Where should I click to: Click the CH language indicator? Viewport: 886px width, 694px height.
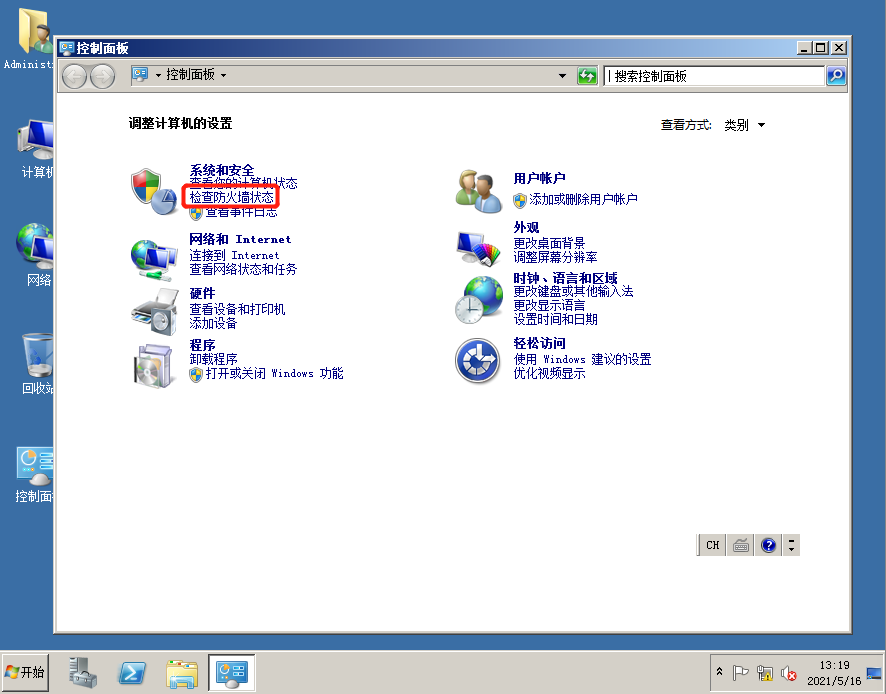click(x=711, y=544)
